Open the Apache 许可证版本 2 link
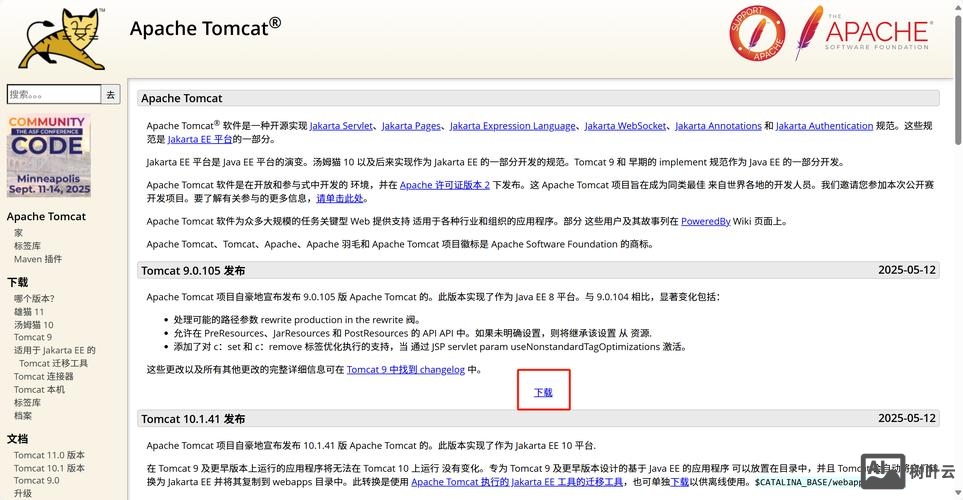The width and height of the screenshot is (963, 500). click(x=445, y=185)
